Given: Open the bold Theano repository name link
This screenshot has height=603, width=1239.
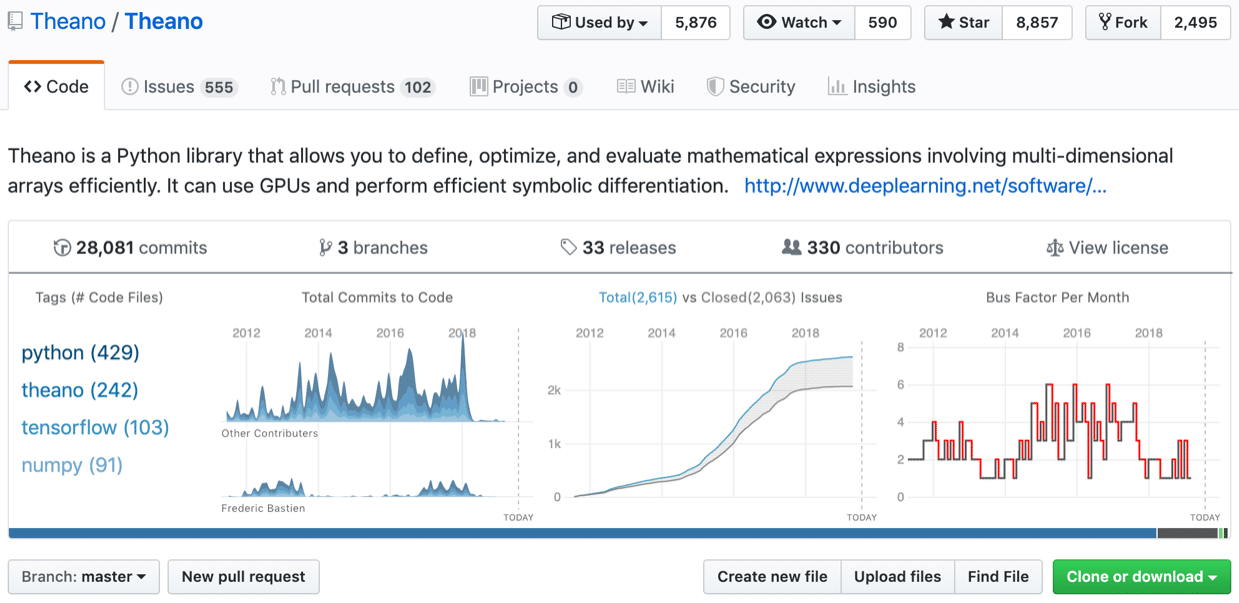Looking at the screenshot, I should point(164,22).
